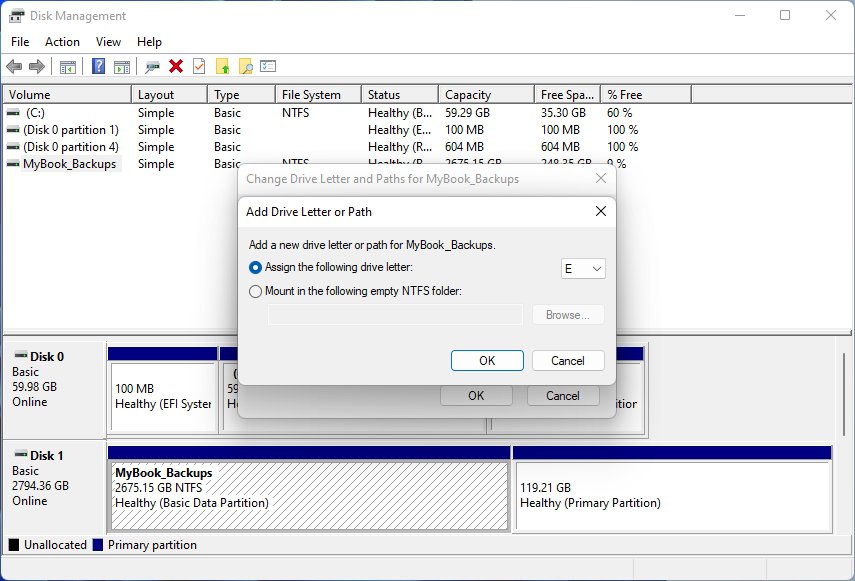Click the Disk 0 Basic 59.98 GB label

click(x=53, y=390)
